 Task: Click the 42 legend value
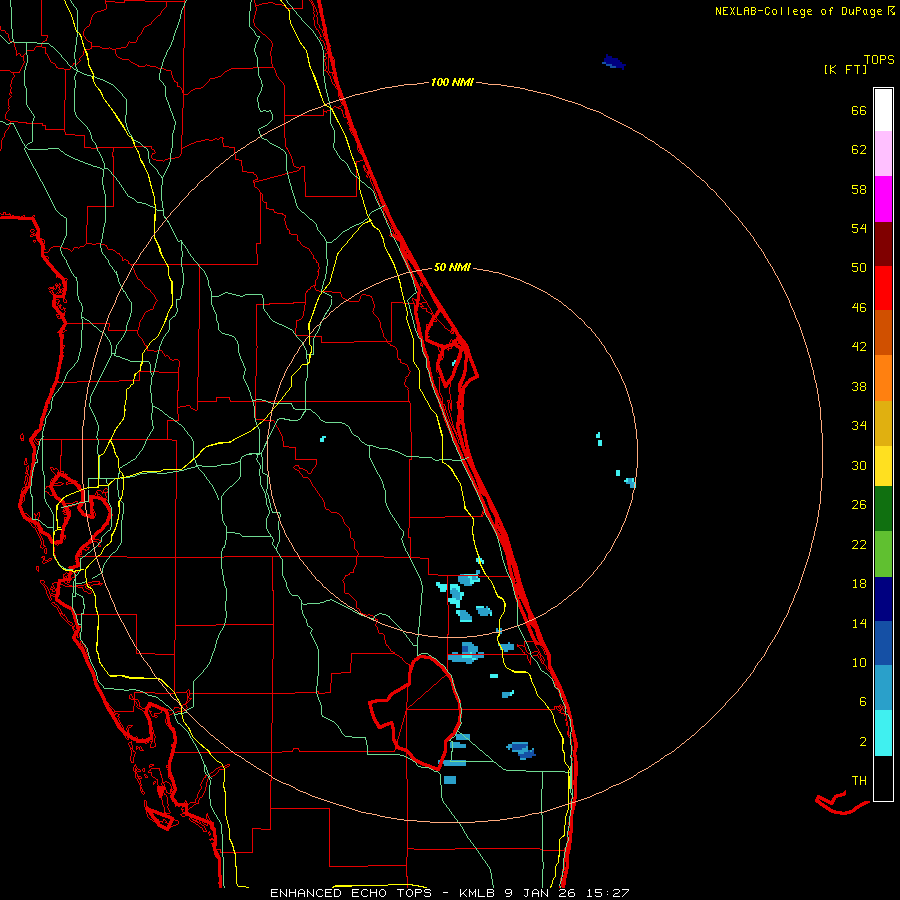pyautogui.click(x=859, y=347)
